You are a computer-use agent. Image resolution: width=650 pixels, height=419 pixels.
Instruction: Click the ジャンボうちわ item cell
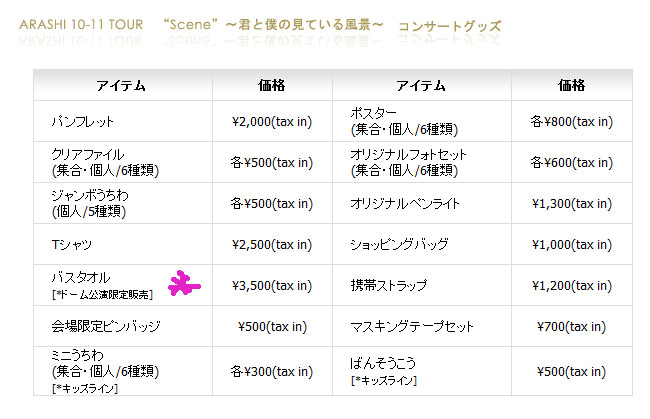click(123, 203)
